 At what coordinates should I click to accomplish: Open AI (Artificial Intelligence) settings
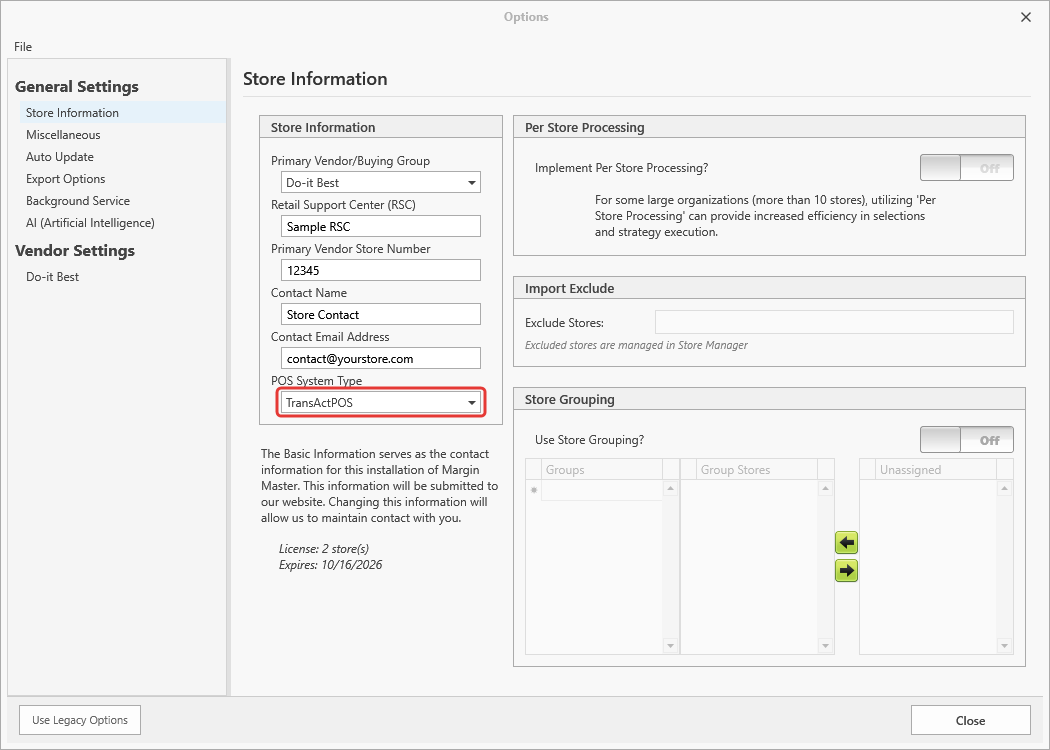click(90, 223)
